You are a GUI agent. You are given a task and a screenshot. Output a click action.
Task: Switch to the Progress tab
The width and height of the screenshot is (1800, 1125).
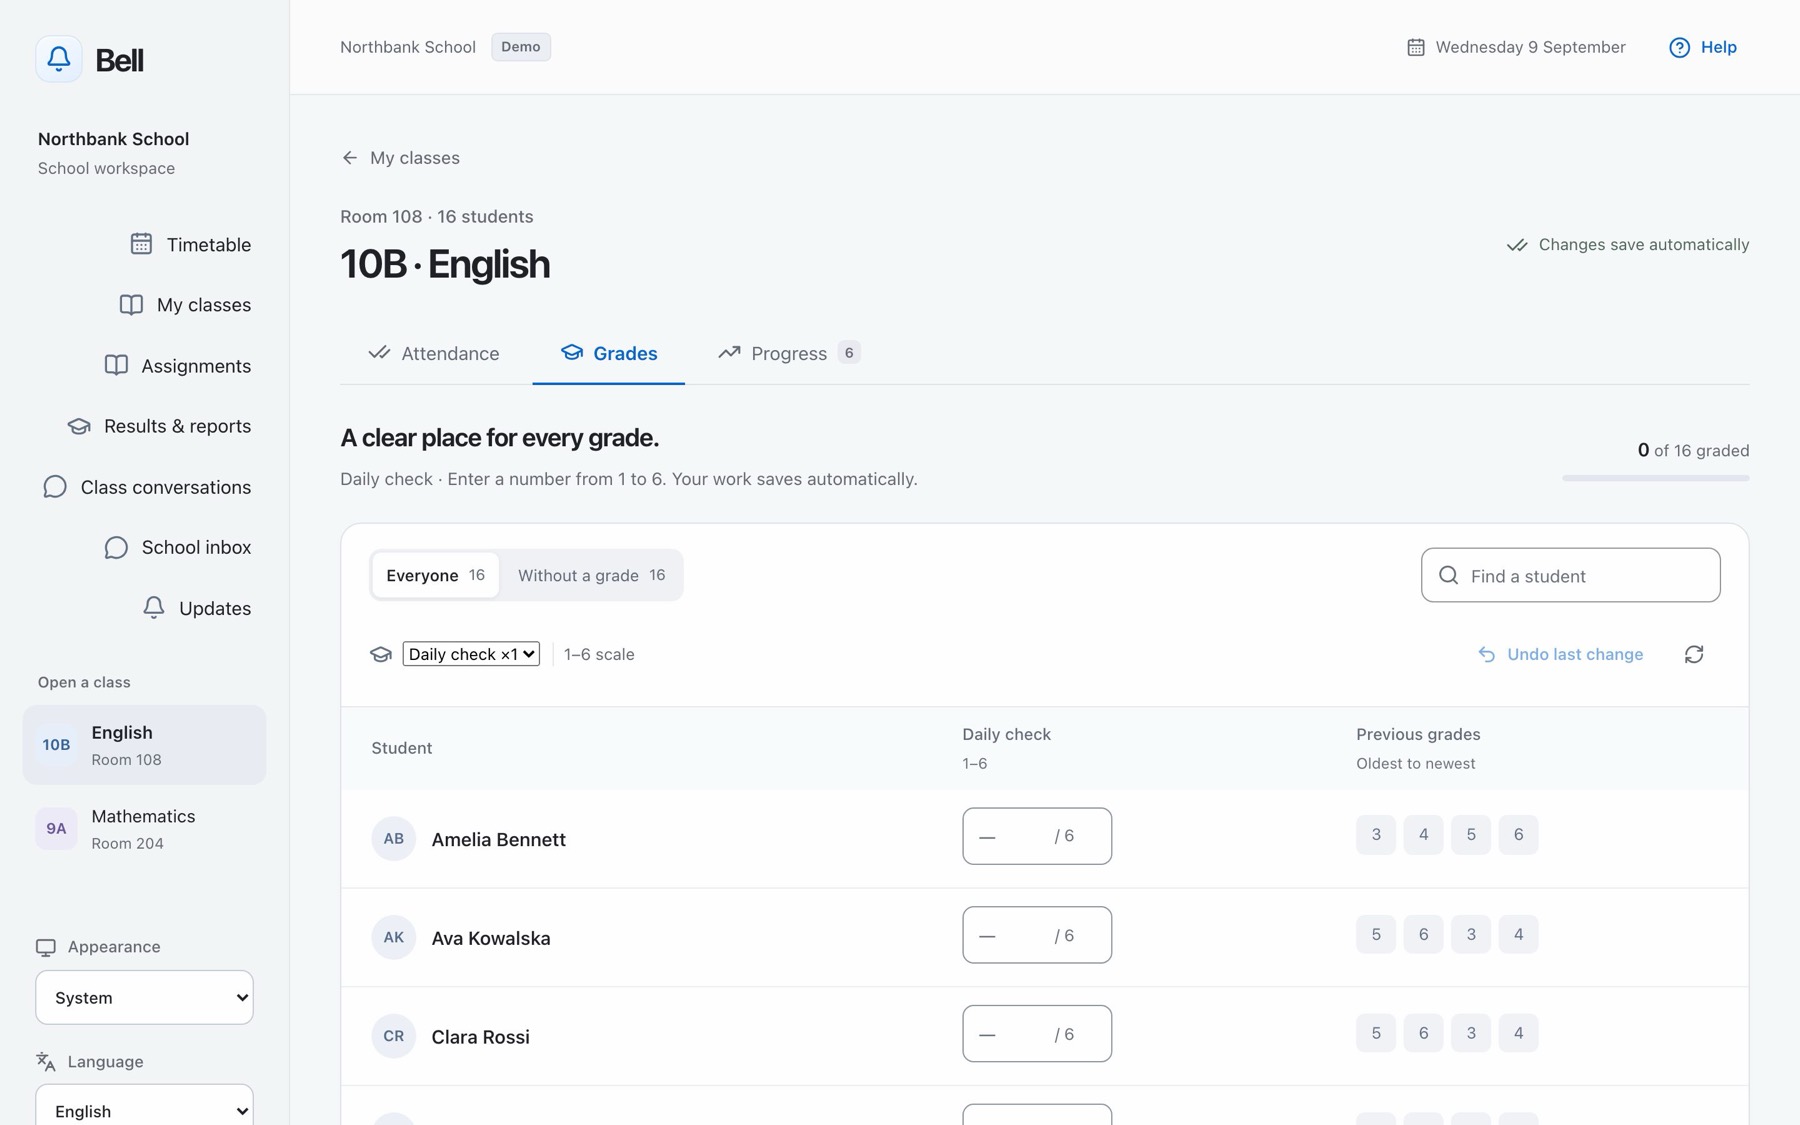coord(788,353)
